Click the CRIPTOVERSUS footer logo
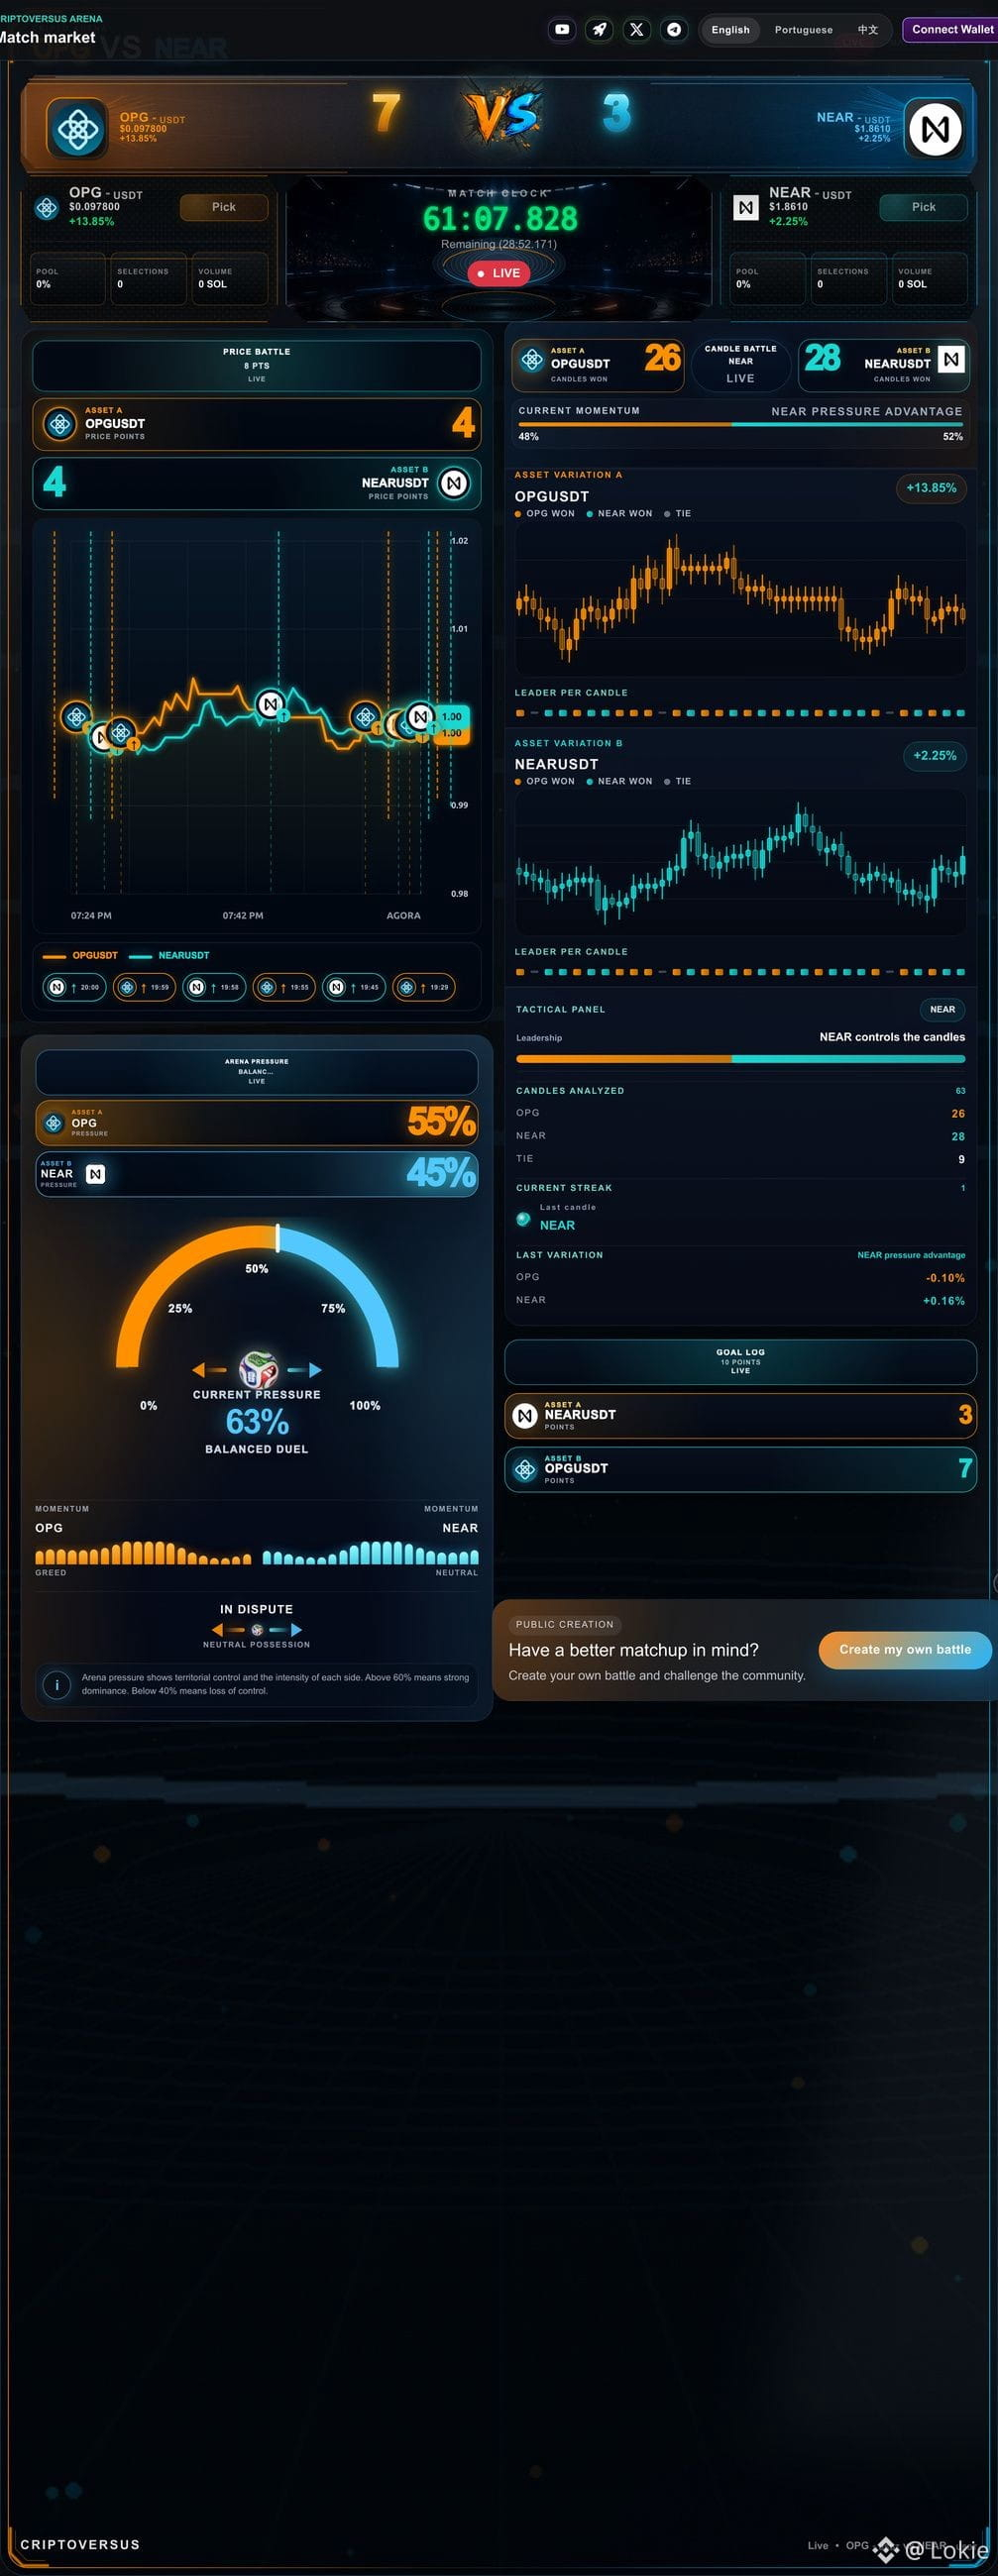The height and width of the screenshot is (2576, 998). tap(80, 2544)
